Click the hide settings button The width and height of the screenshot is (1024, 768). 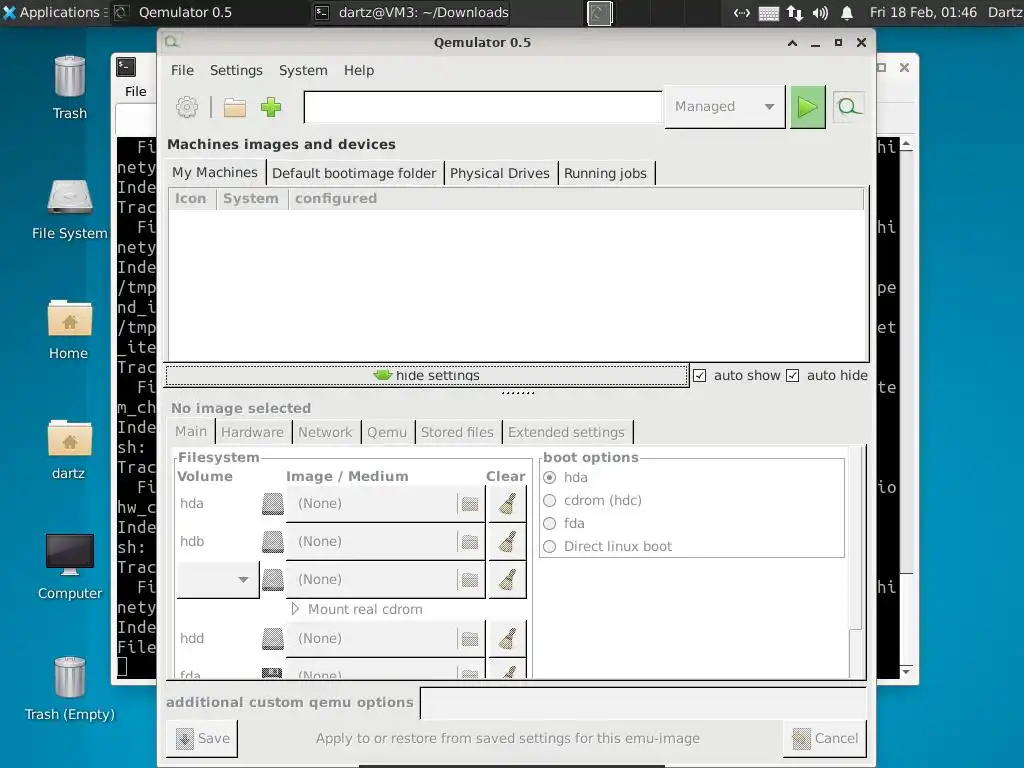[x=427, y=376]
